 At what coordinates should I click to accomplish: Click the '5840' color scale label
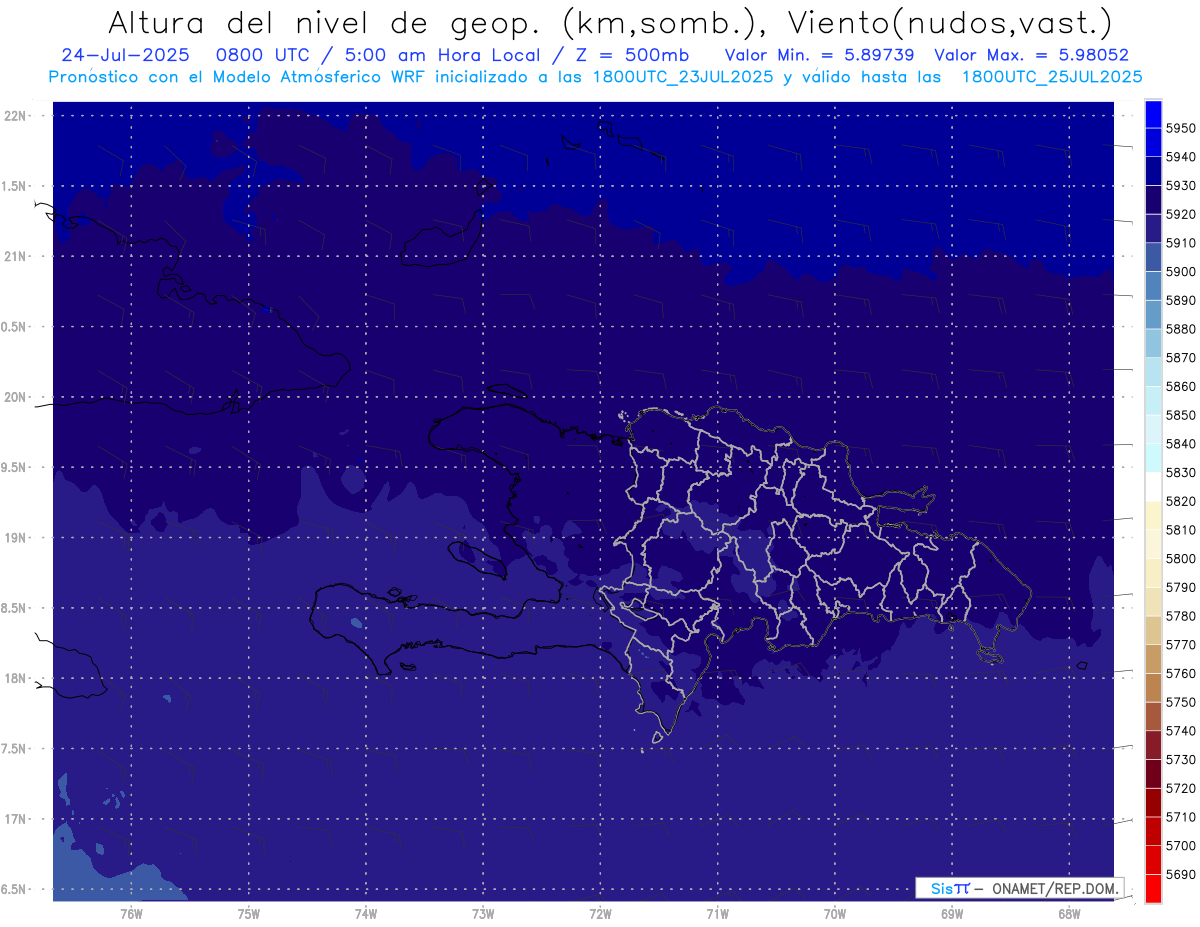click(1181, 444)
